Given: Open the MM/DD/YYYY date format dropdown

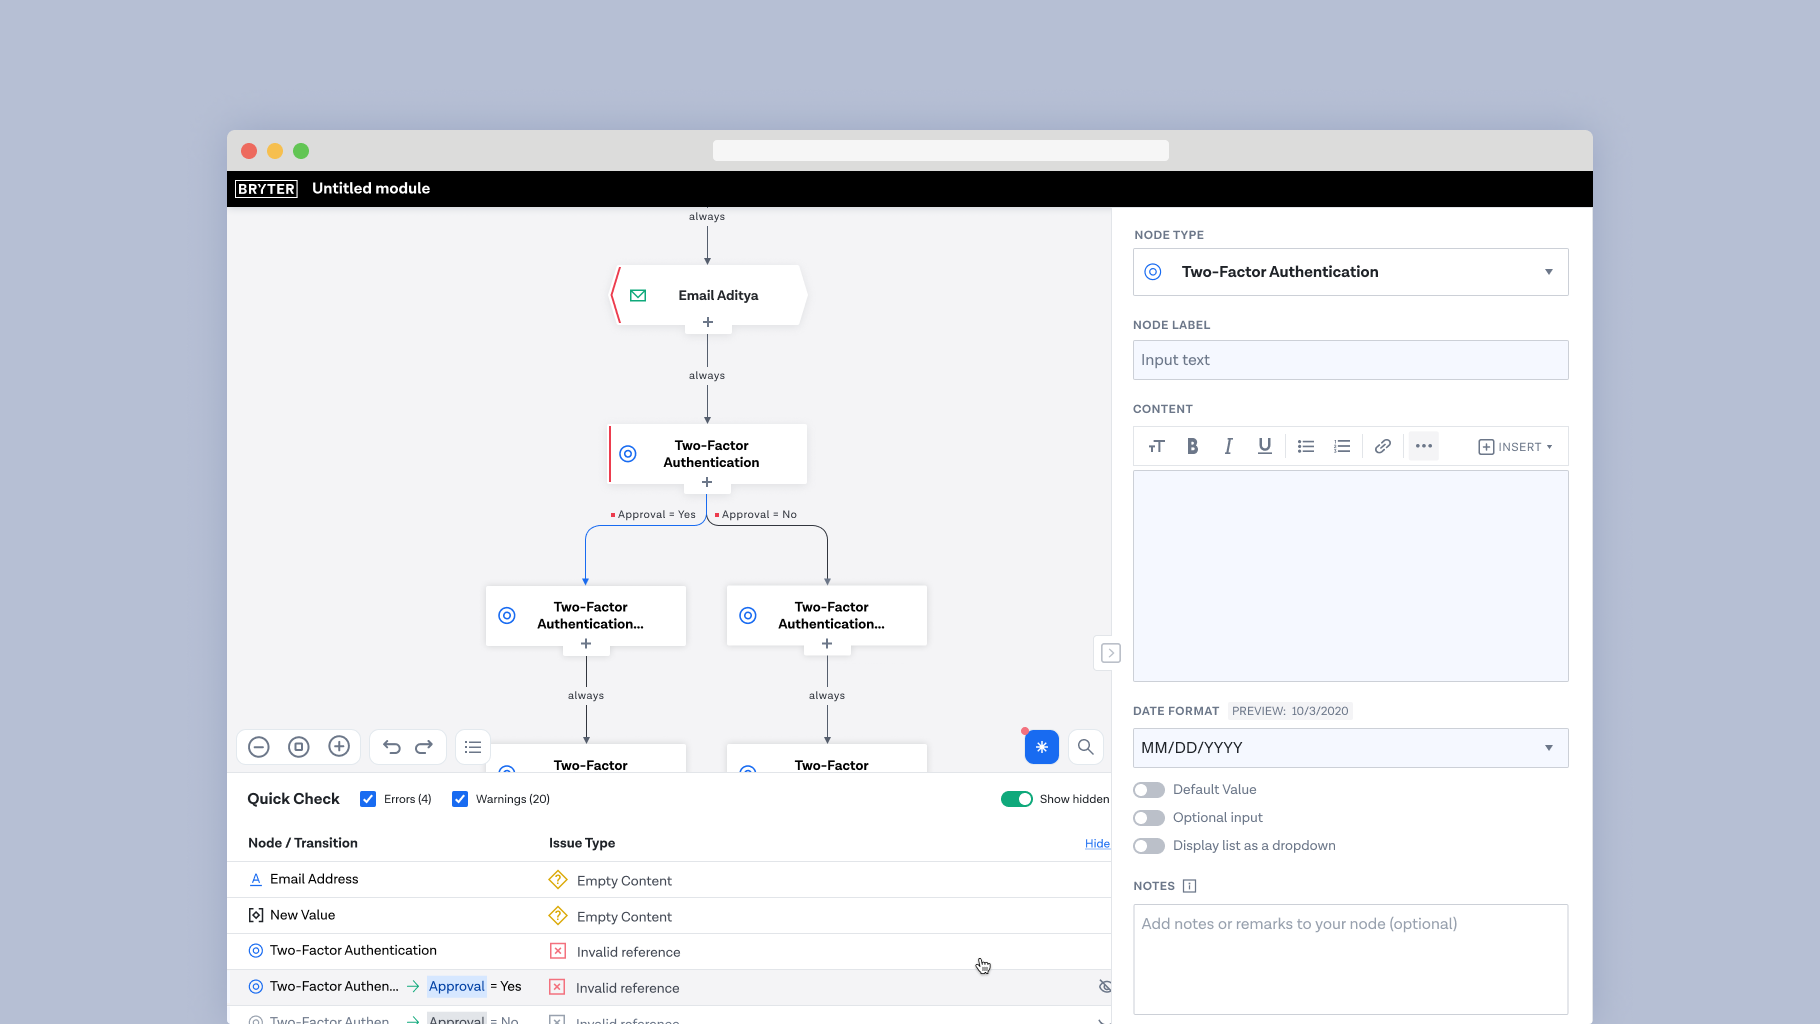Looking at the screenshot, I should (x=1350, y=748).
